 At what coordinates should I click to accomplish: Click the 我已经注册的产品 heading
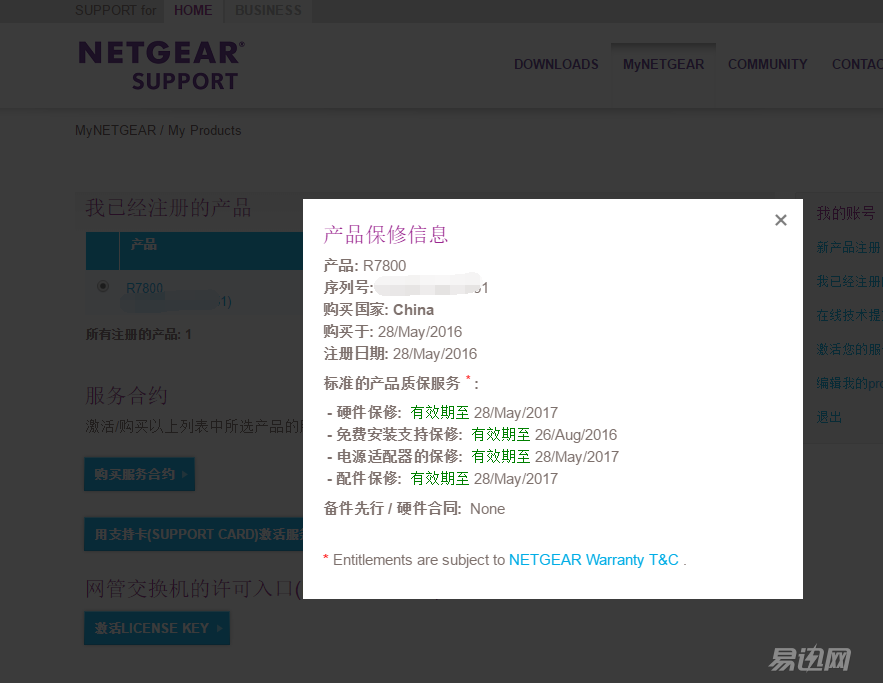tap(168, 208)
